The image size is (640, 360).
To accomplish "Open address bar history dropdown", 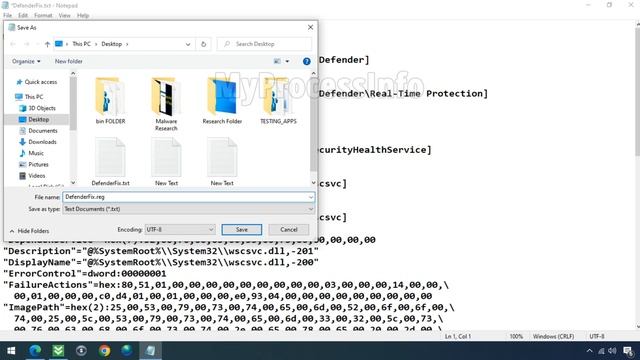I will coord(188,44).
